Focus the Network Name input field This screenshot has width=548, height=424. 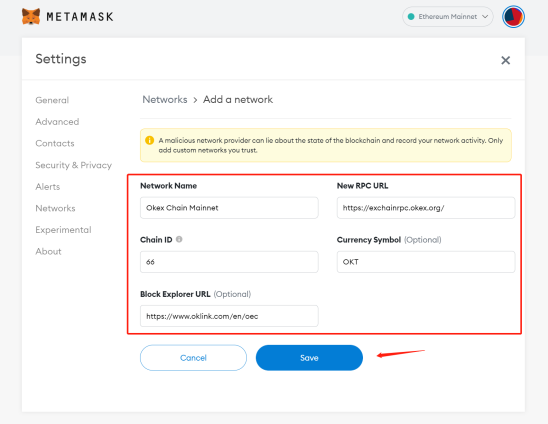[229, 208]
